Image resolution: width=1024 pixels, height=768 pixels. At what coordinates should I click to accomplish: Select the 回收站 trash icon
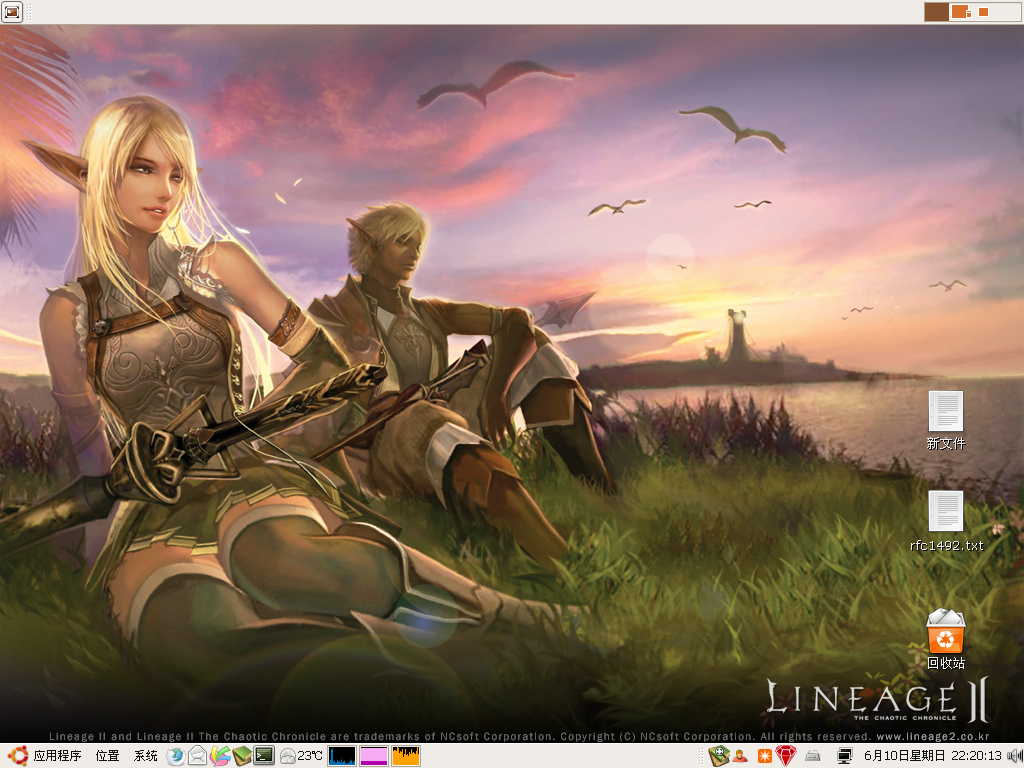pyautogui.click(x=946, y=639)
